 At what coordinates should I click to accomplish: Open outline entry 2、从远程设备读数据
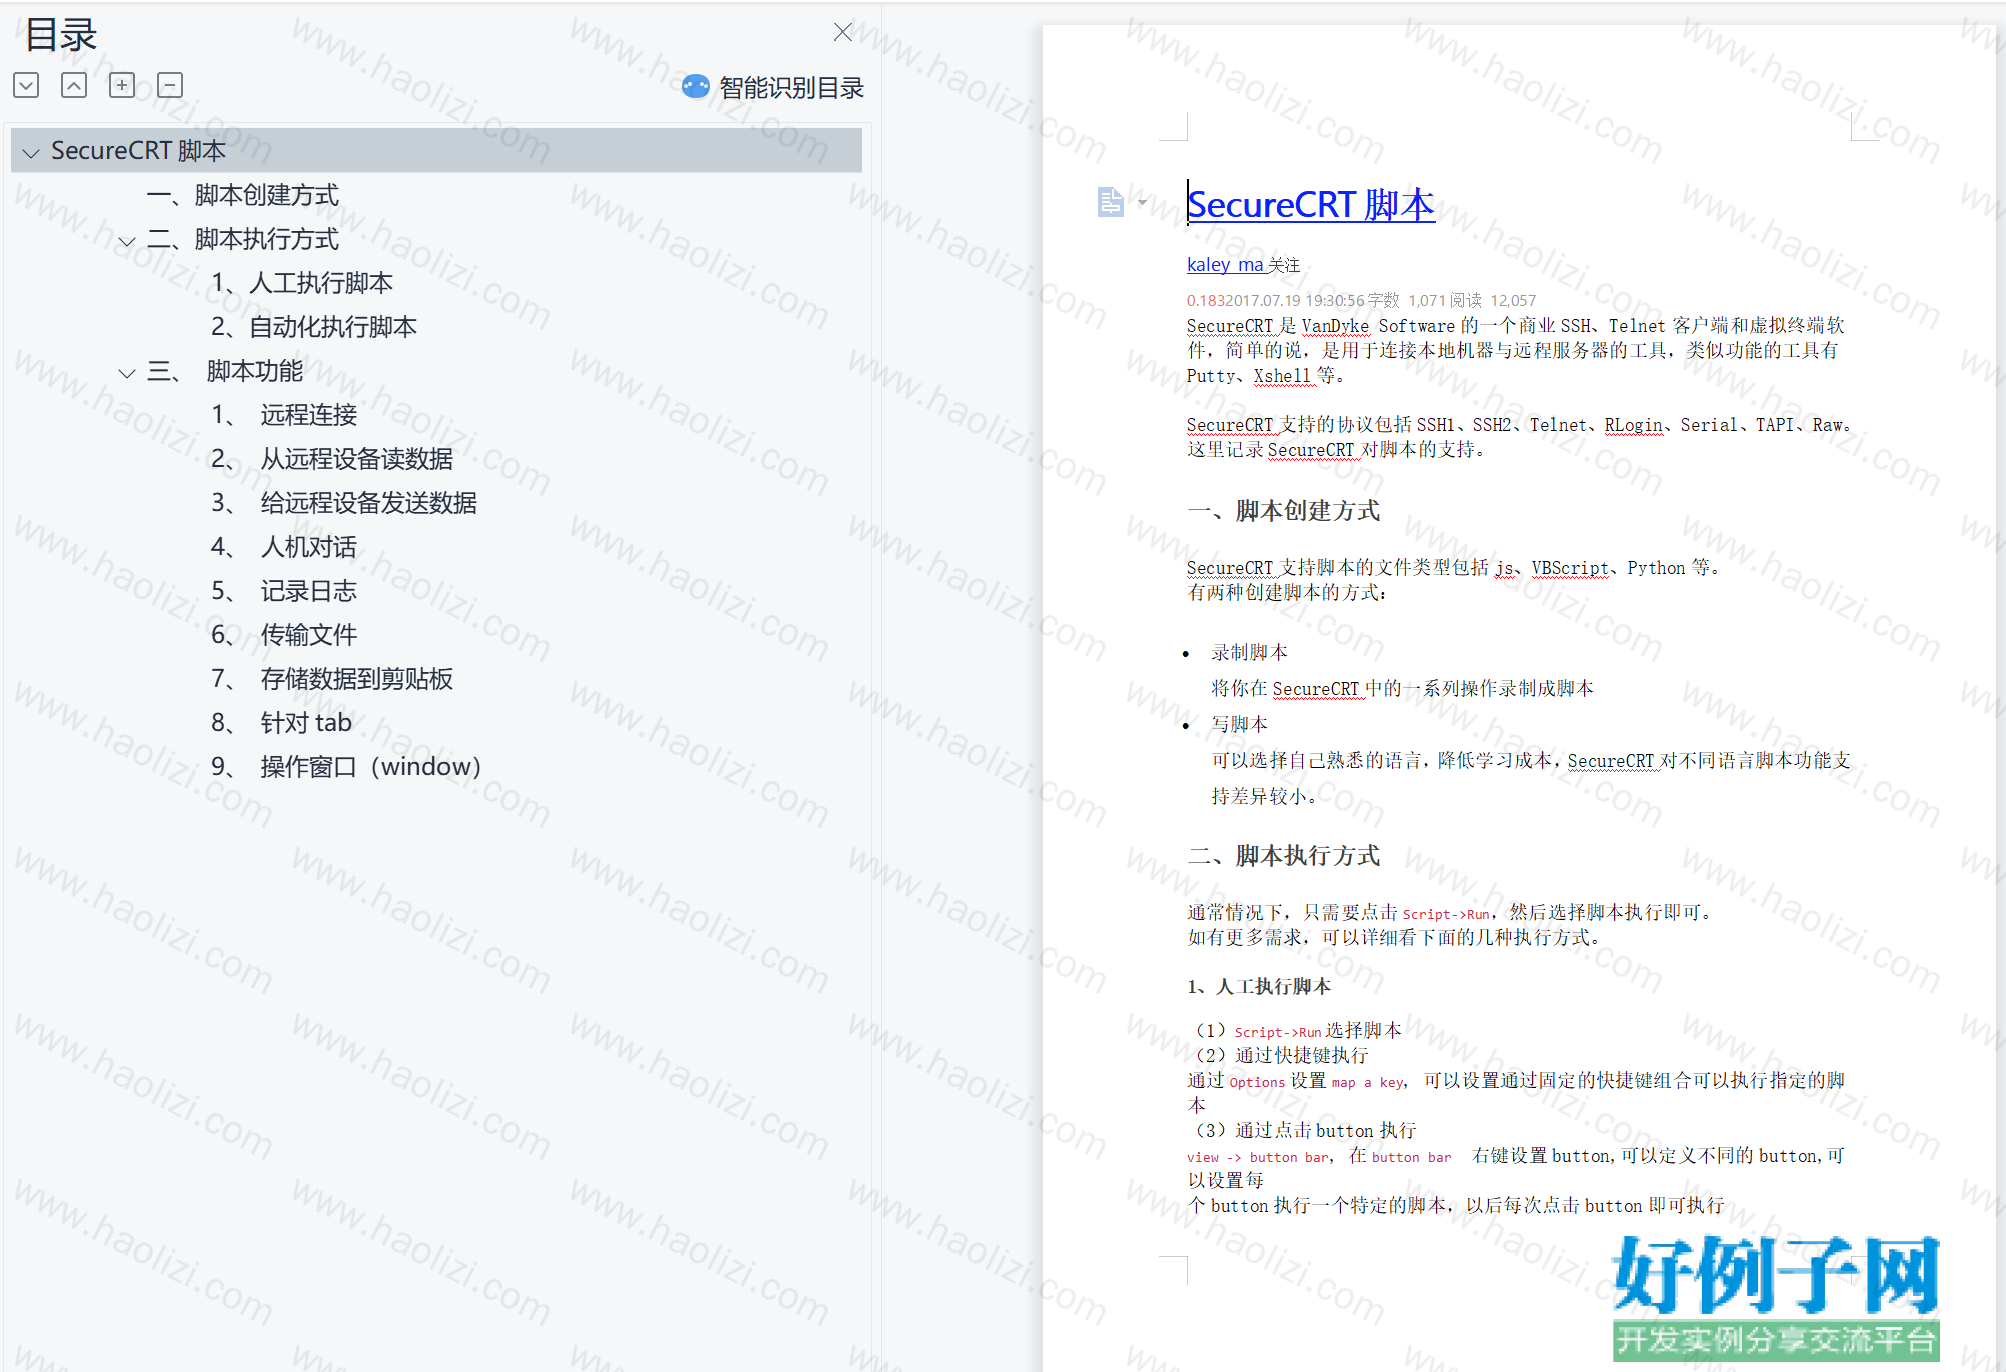tap(332, 459)
